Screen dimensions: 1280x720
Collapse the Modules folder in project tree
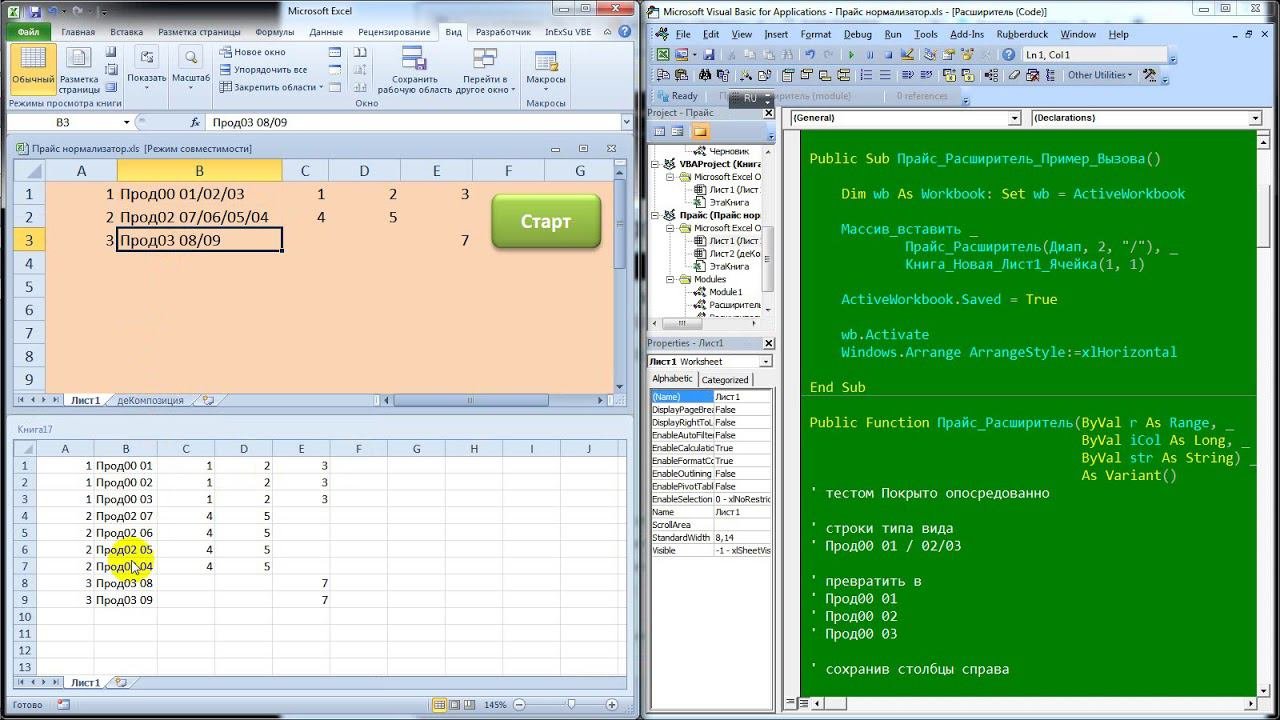tap(671, 280)
